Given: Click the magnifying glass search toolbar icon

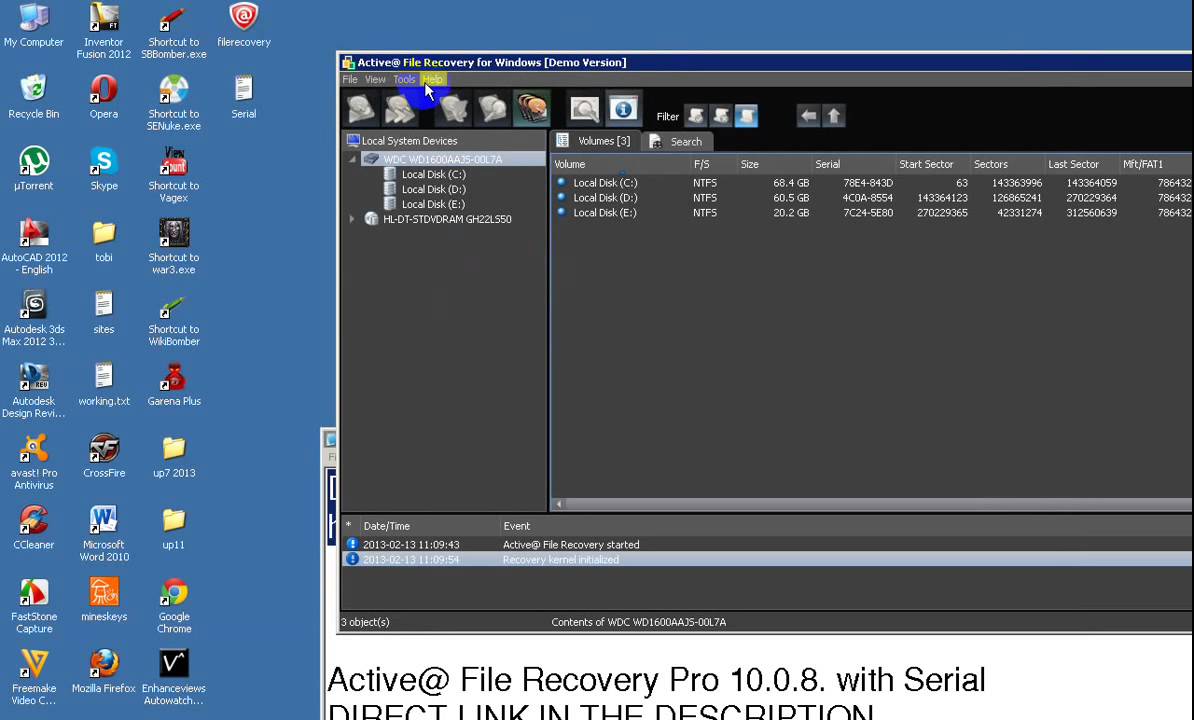Looking at the screenshot, I should [x=584, y=110].
